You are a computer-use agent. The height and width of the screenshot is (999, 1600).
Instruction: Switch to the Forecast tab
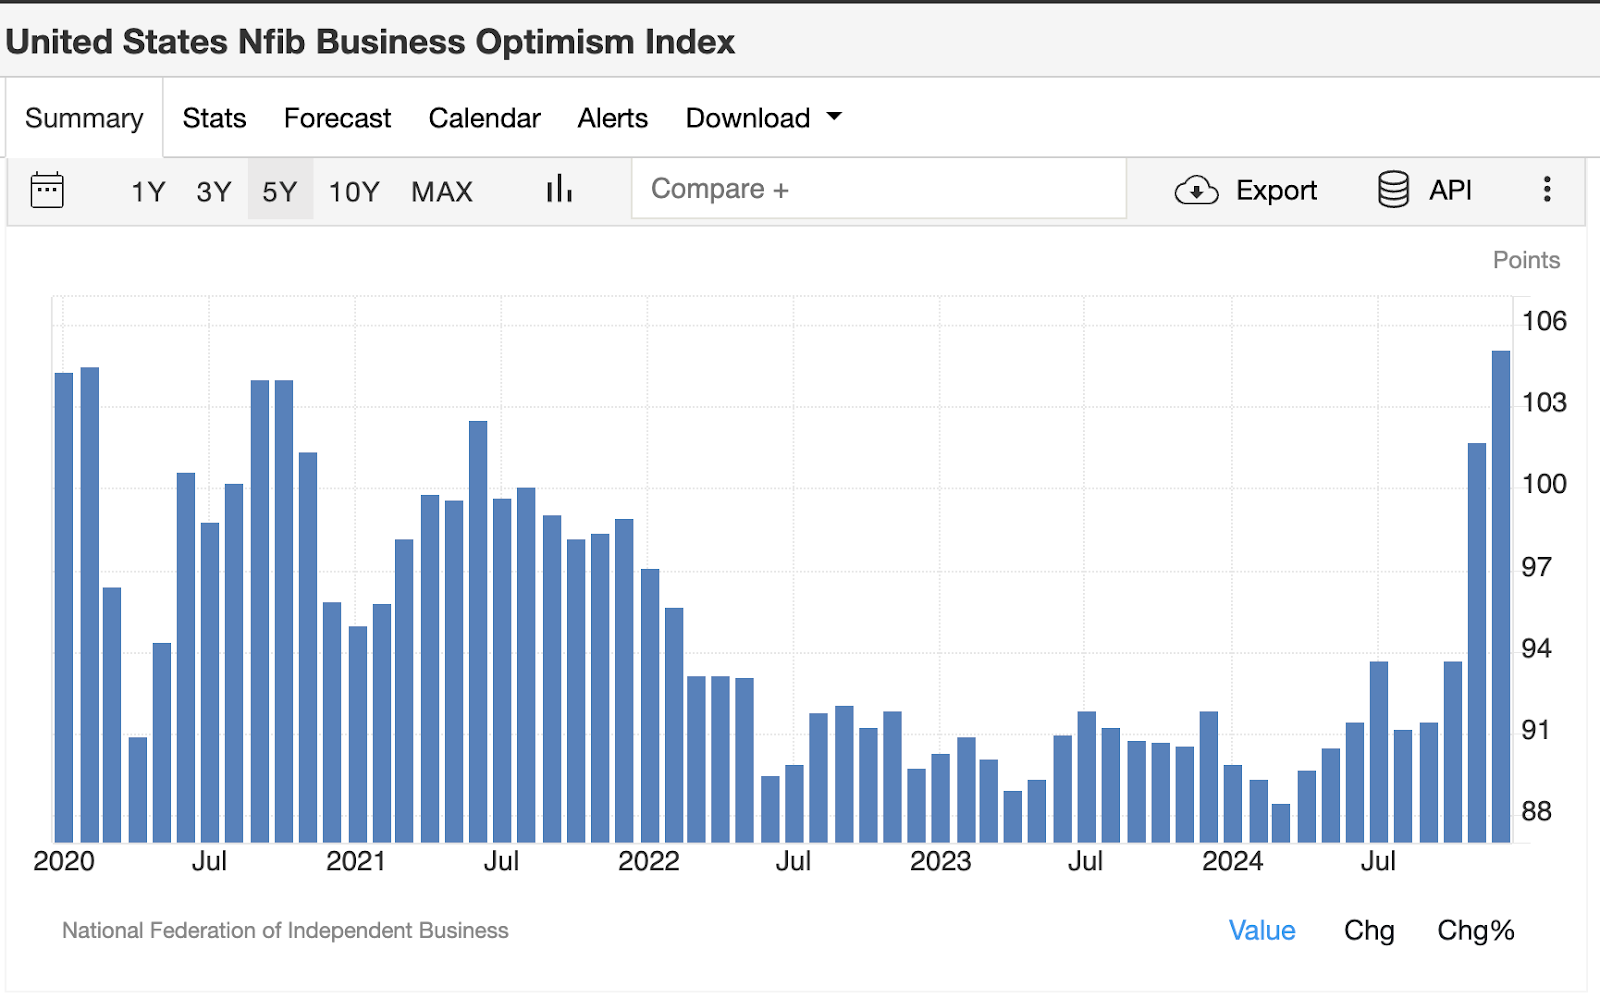click(x=337, y=118)
